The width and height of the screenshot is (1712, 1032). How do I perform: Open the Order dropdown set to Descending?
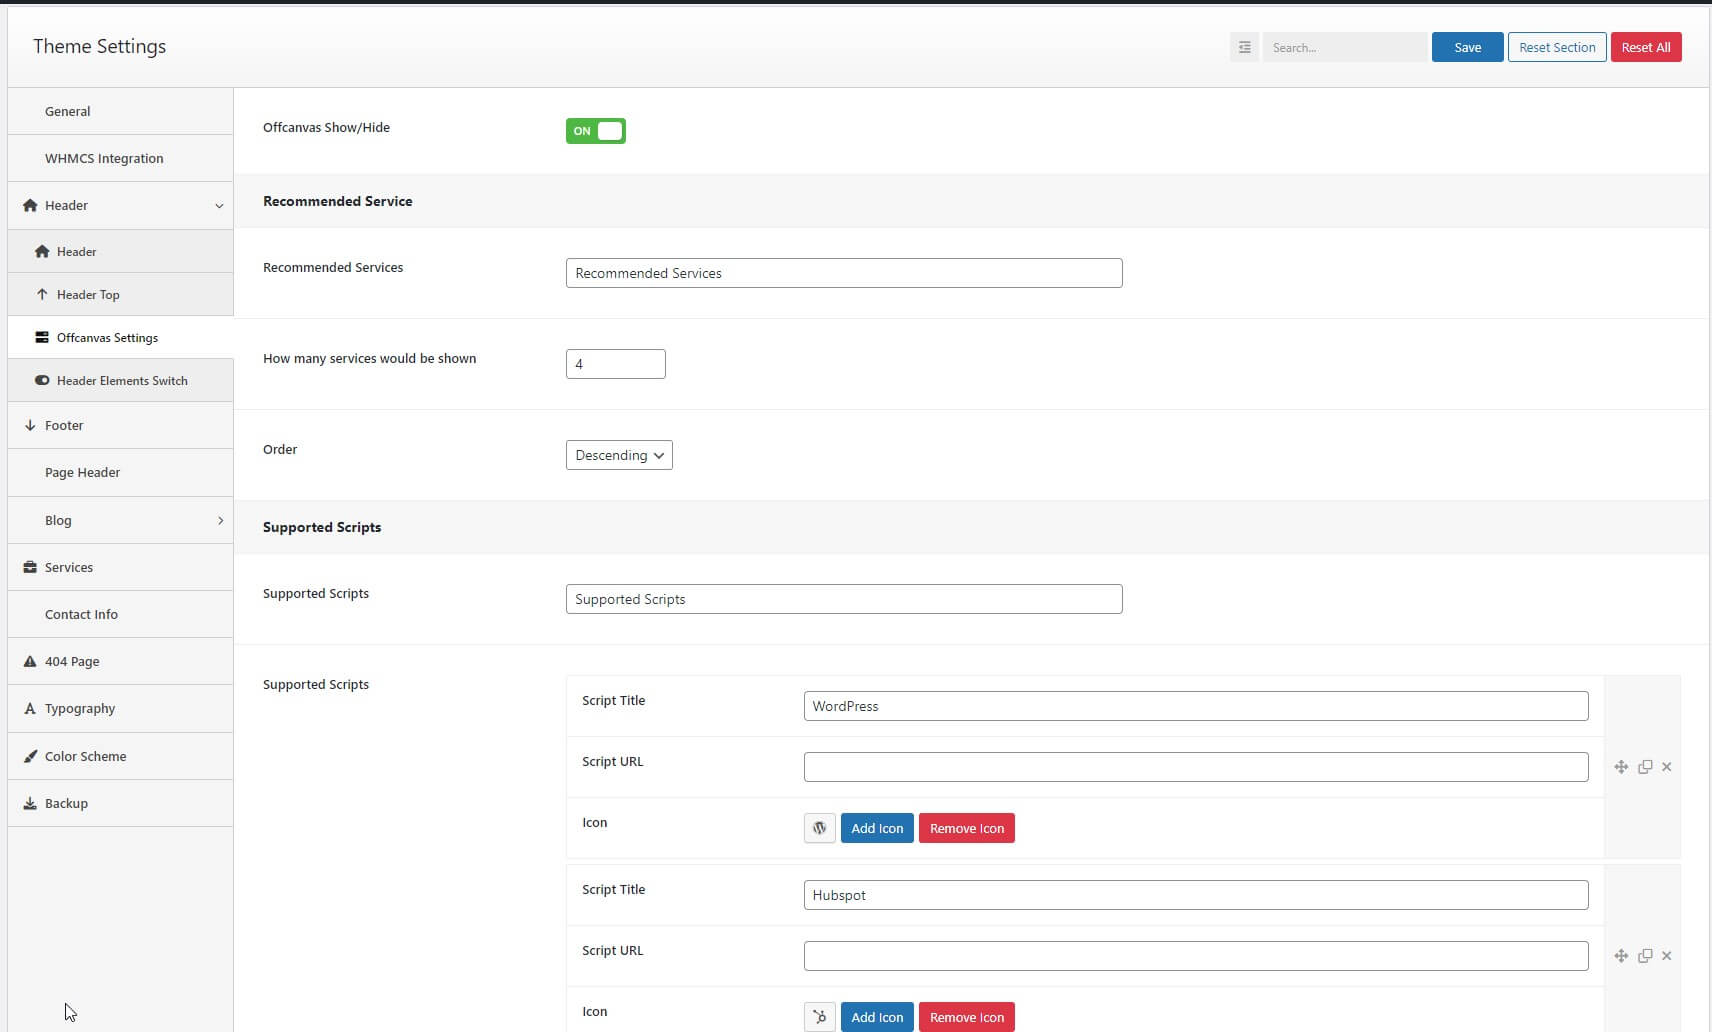(619, 455)
